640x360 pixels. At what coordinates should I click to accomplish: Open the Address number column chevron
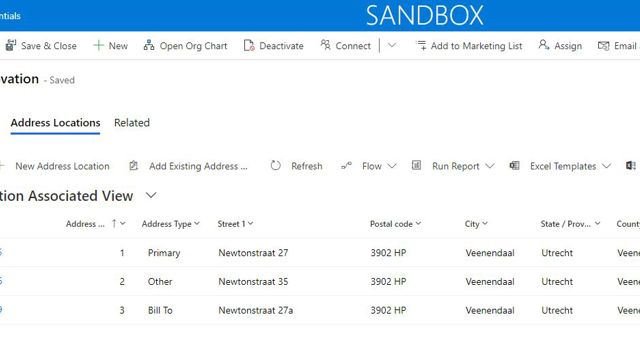[x=122, y=223]
